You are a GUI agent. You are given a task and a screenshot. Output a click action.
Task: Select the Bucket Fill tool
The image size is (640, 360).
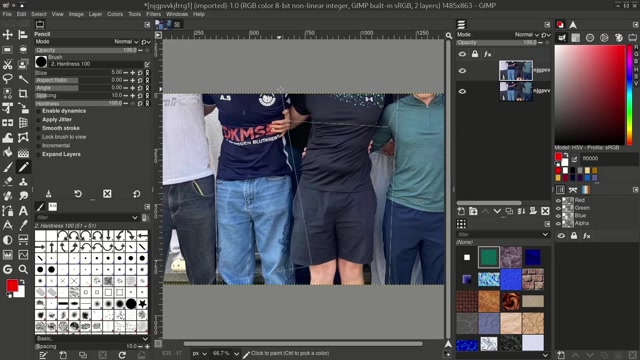point(7,152)
